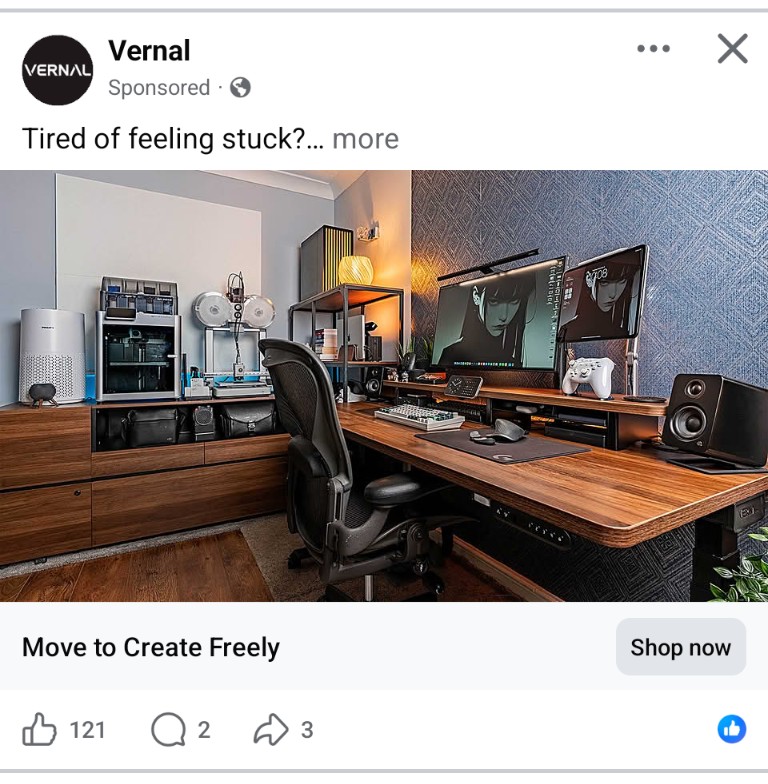Open comments via speech bubble icon
The image size is (768, 784).
point(168,730)
